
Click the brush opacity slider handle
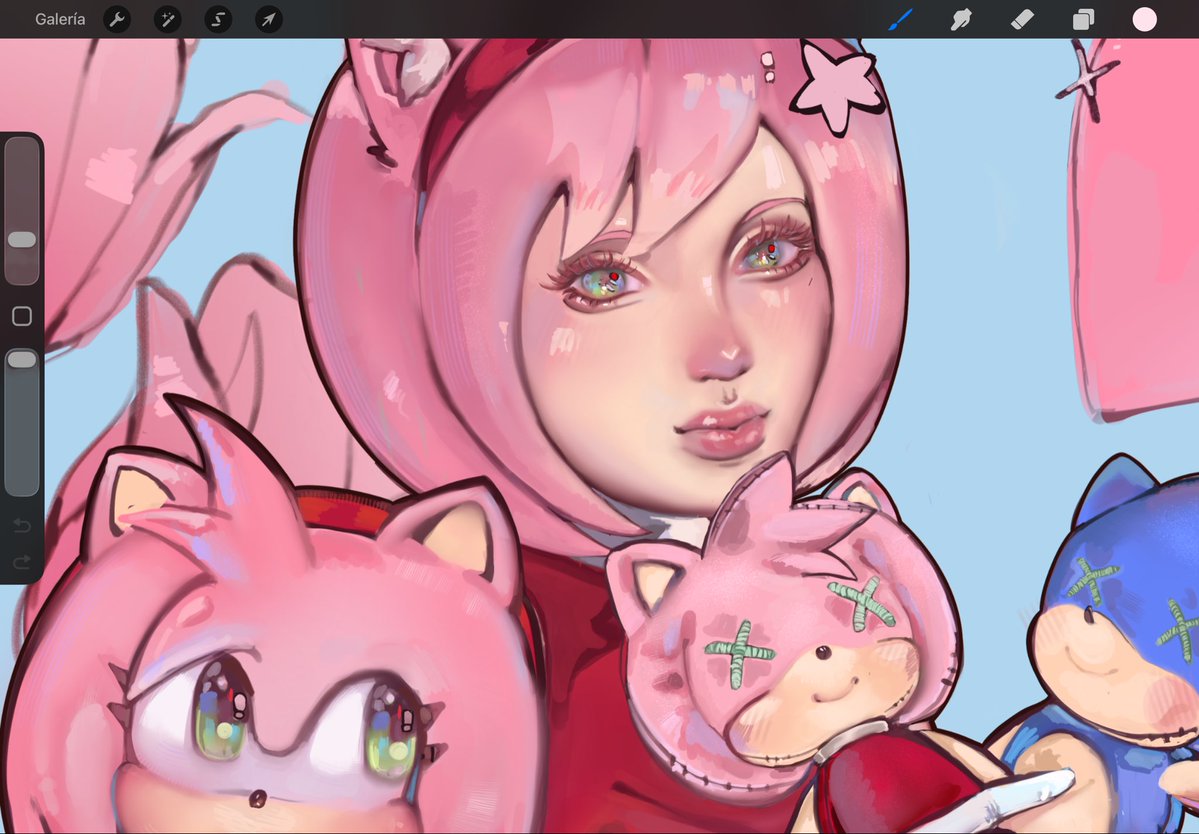21,359
